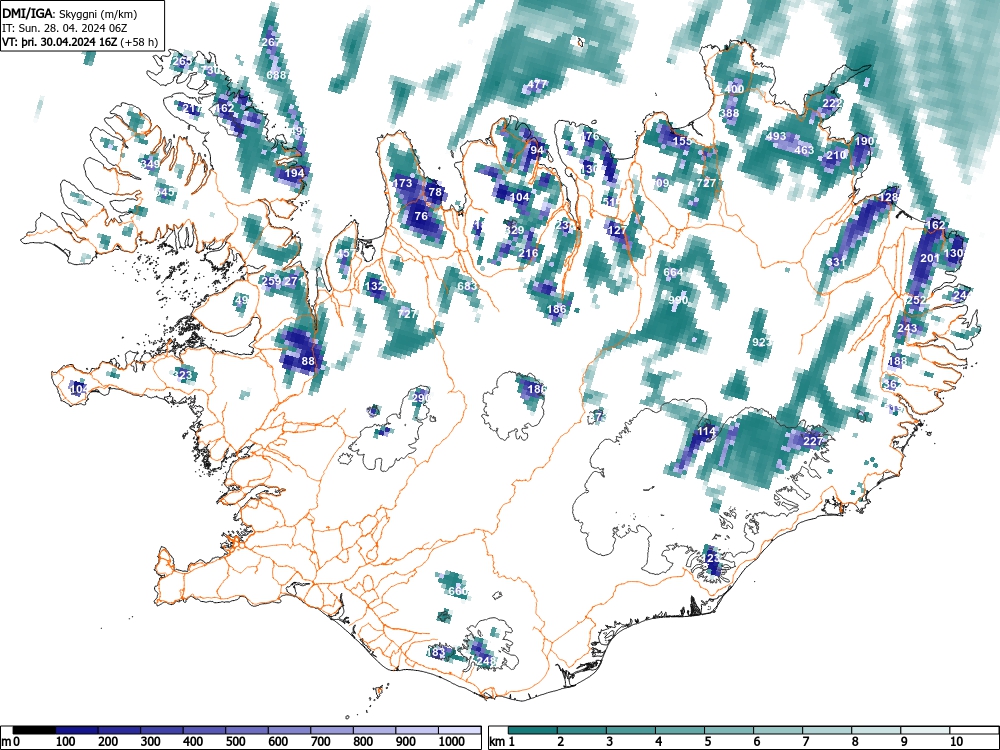This screenshot has height=750, width=1000.
Task: Click the 'km' unit label on the legend
Action: tap(497, 742)
